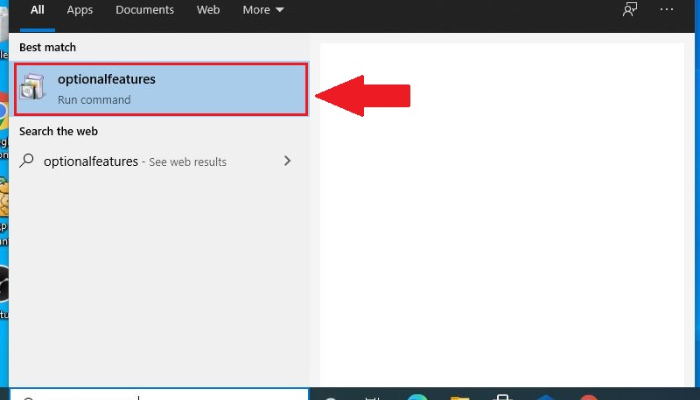Click the magnifier icon beside web result
The height and width of the screenshot is (400, 700).
28,161
